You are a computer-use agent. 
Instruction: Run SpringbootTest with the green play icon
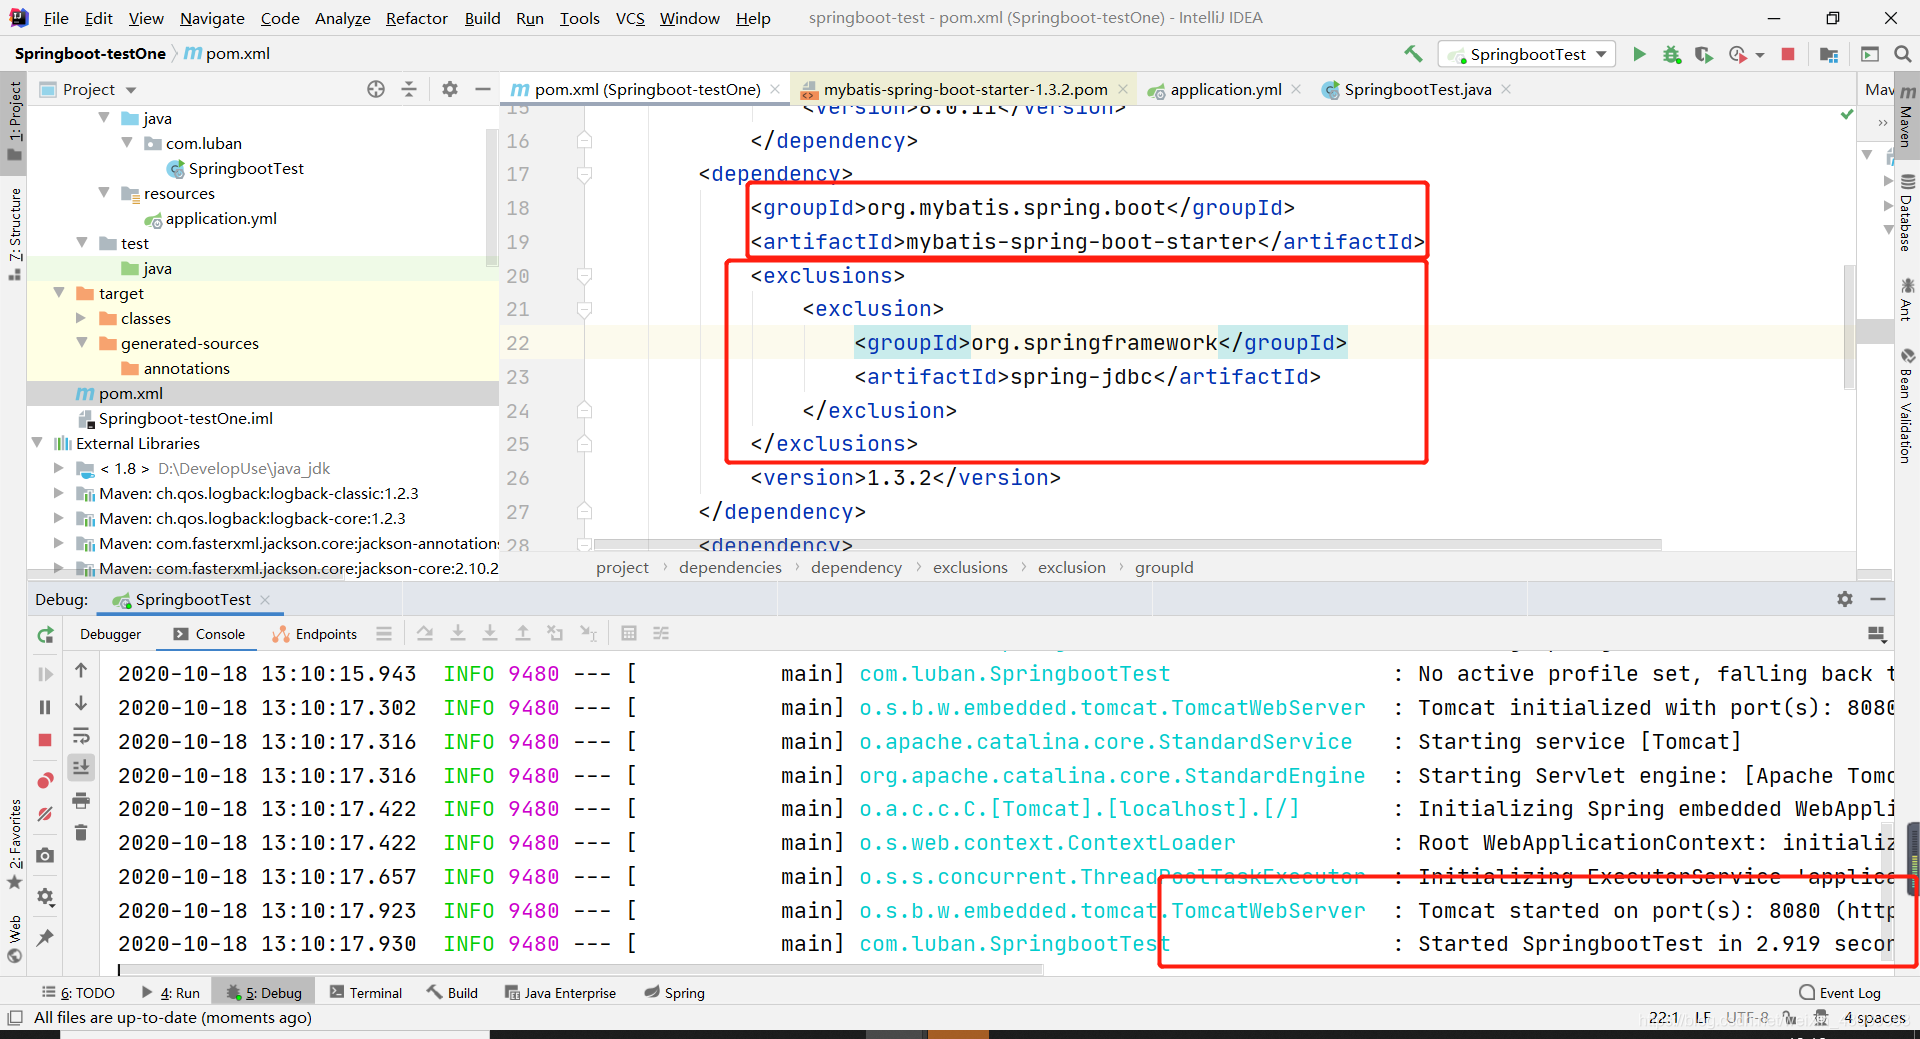pos(1639,54)
